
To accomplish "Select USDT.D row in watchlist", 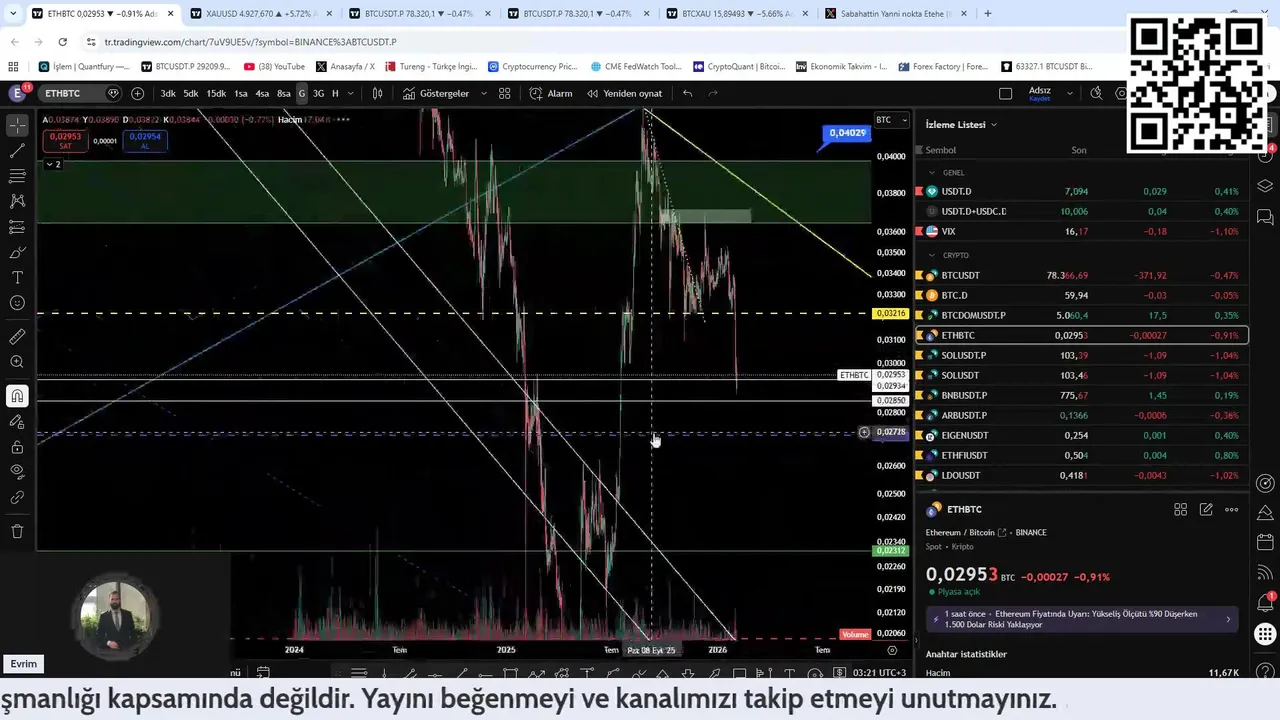I will point(1082,191).
